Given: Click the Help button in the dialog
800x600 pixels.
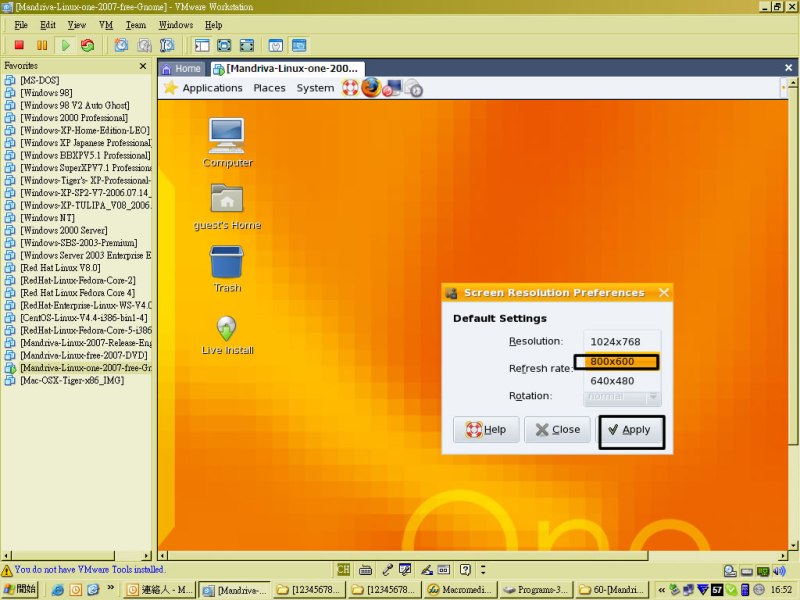Looking at the screenshot, I should [x=486, y=430].
